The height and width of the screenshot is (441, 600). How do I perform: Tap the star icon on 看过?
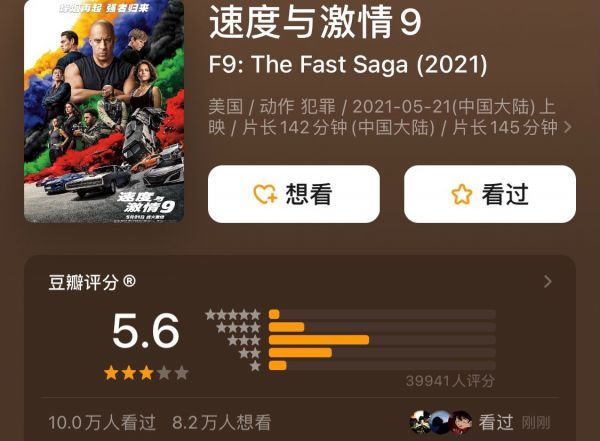pyautogui.click(x=462, y=194)
